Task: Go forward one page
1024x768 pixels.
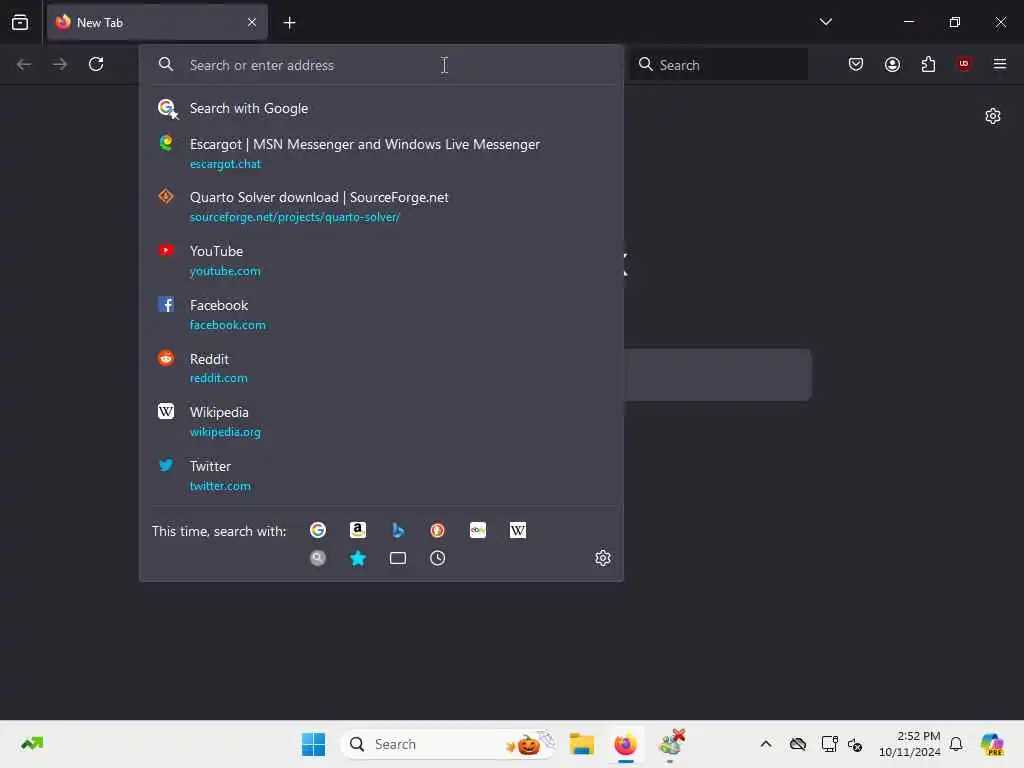Action: point(60,64)
